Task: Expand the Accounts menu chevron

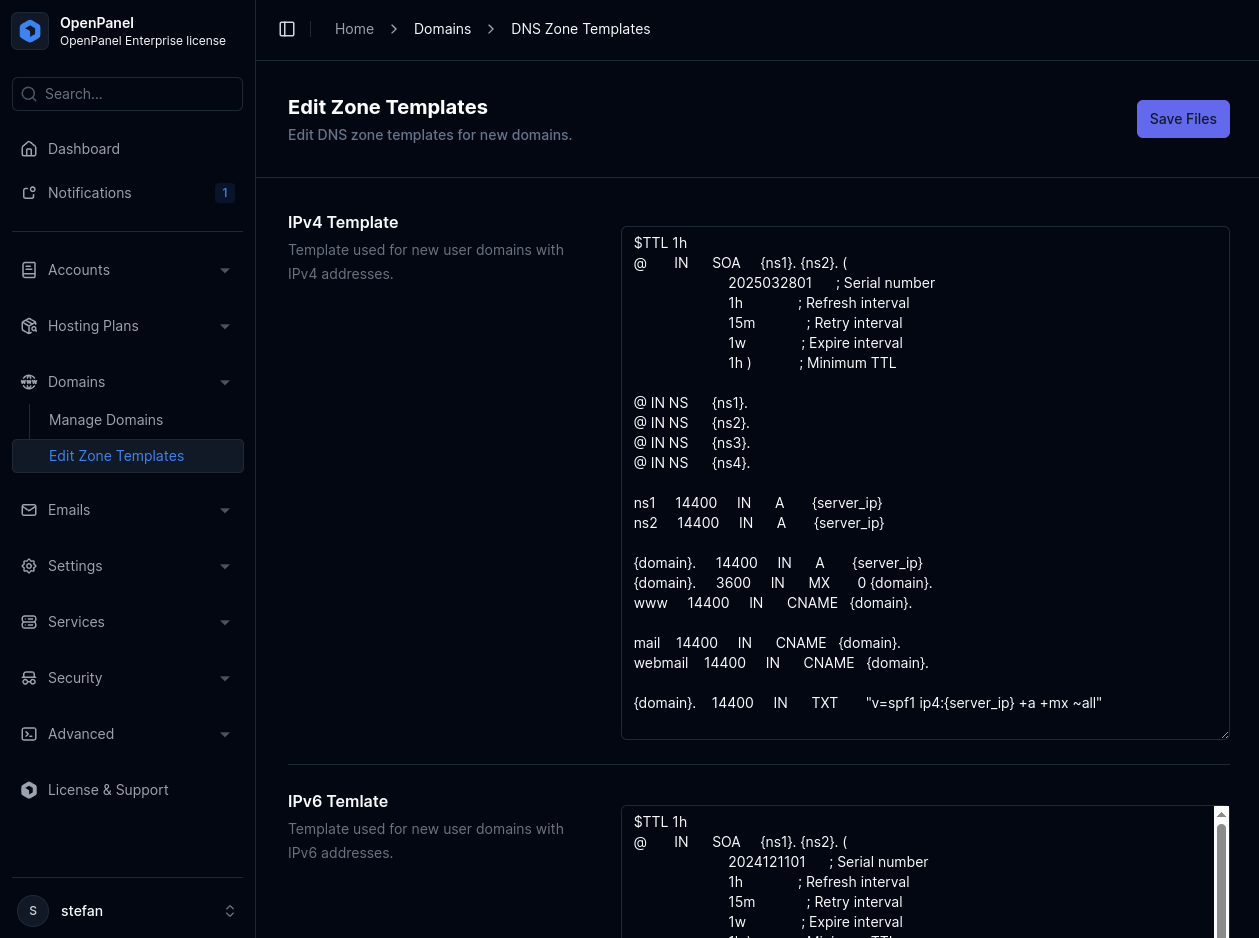Action: 225,270
